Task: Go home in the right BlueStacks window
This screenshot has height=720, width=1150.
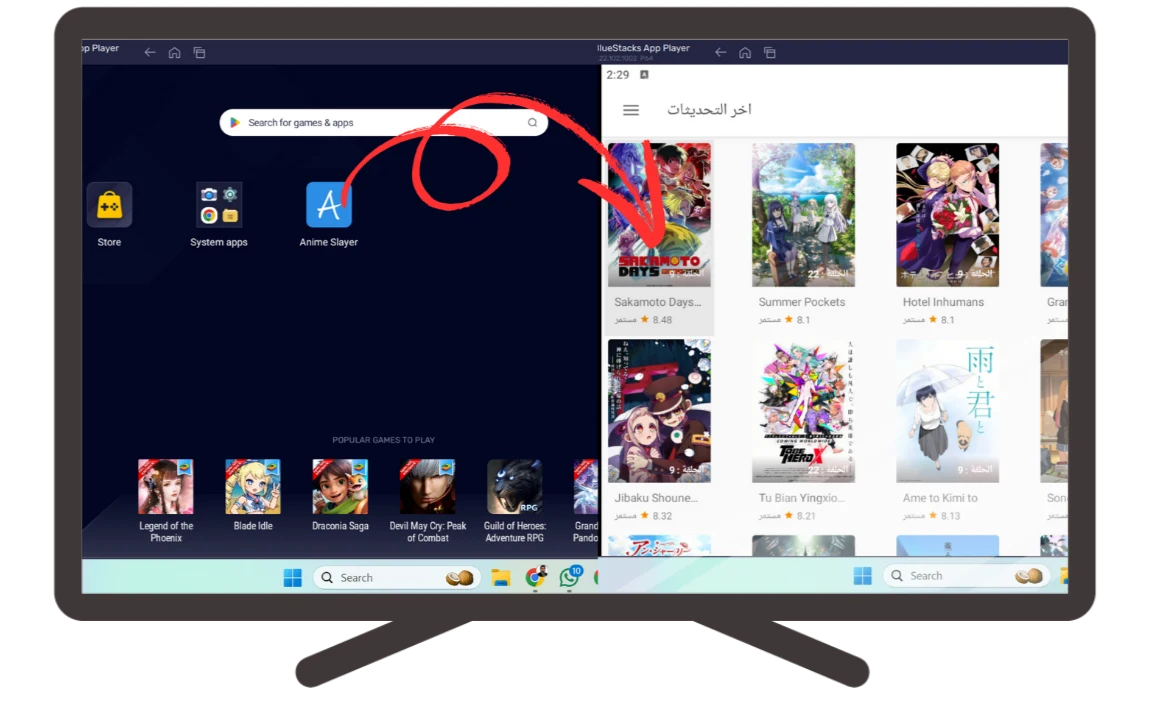Action: 745,52
